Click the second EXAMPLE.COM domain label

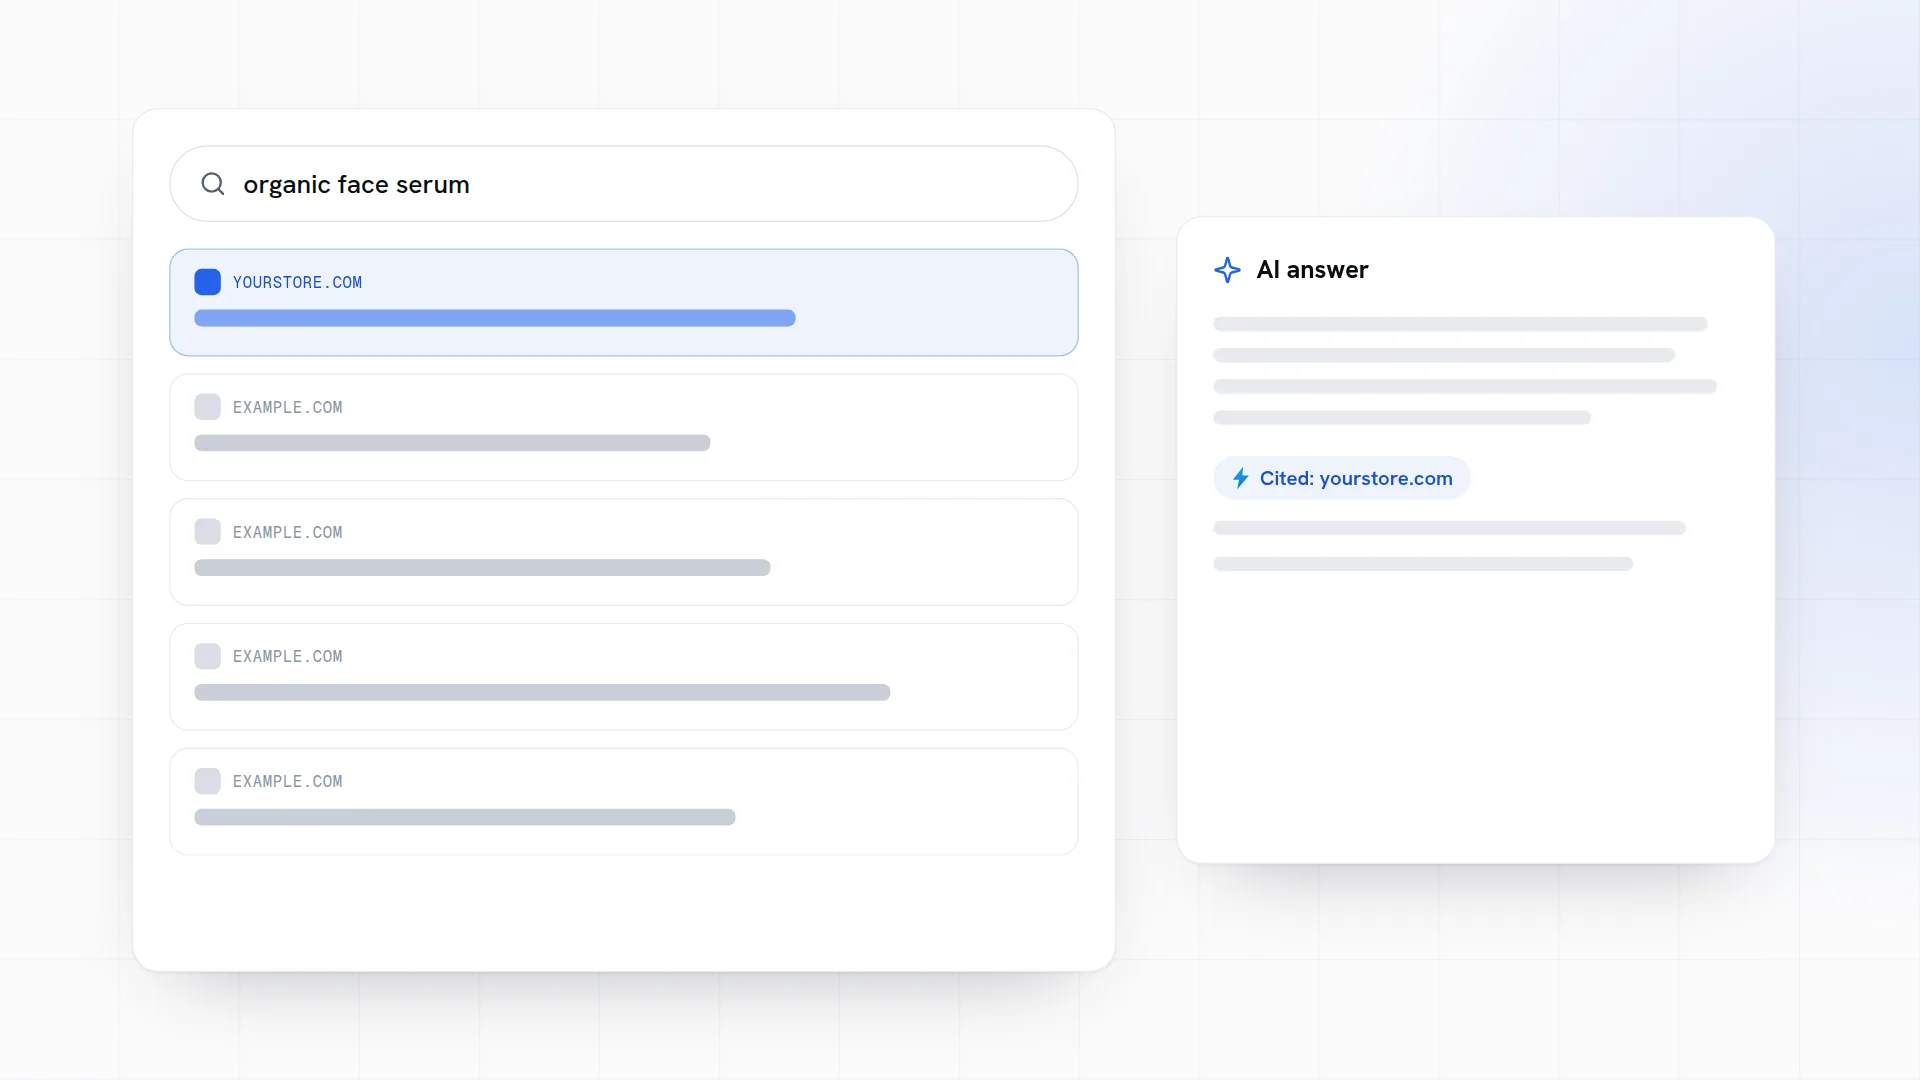coord(287,532)
